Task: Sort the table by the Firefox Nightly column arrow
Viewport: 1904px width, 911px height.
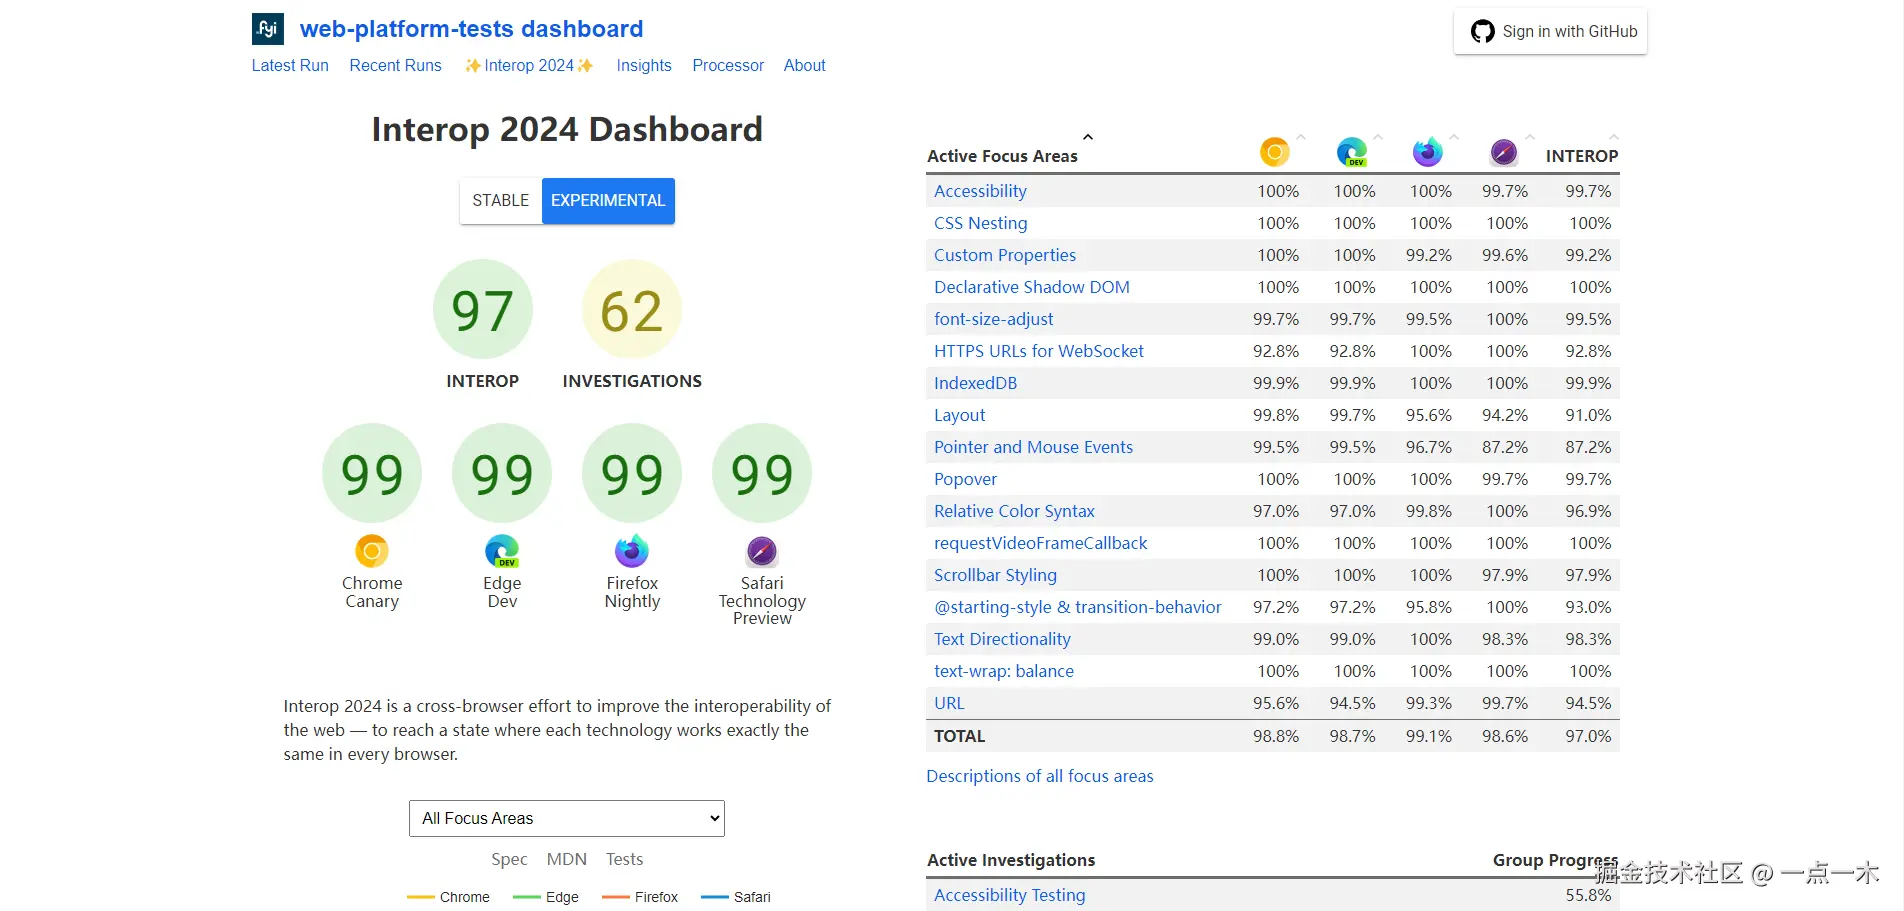Action: pyautogui.click(x=1454, y=137)
